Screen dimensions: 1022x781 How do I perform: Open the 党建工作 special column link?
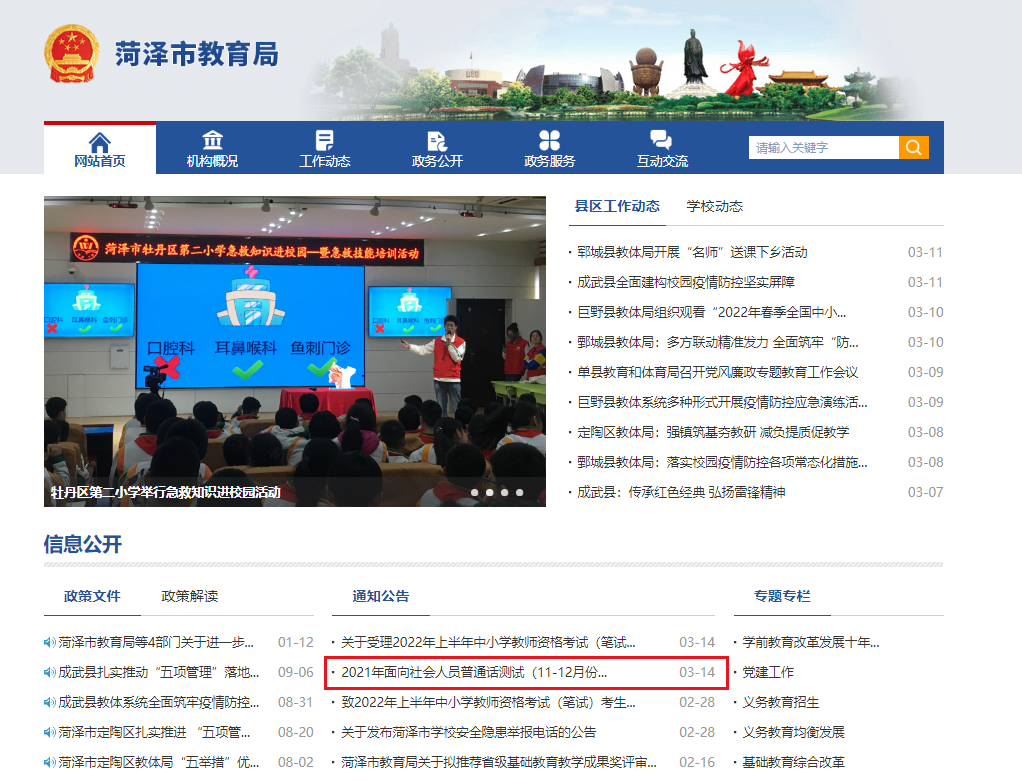tap(767, 672)
